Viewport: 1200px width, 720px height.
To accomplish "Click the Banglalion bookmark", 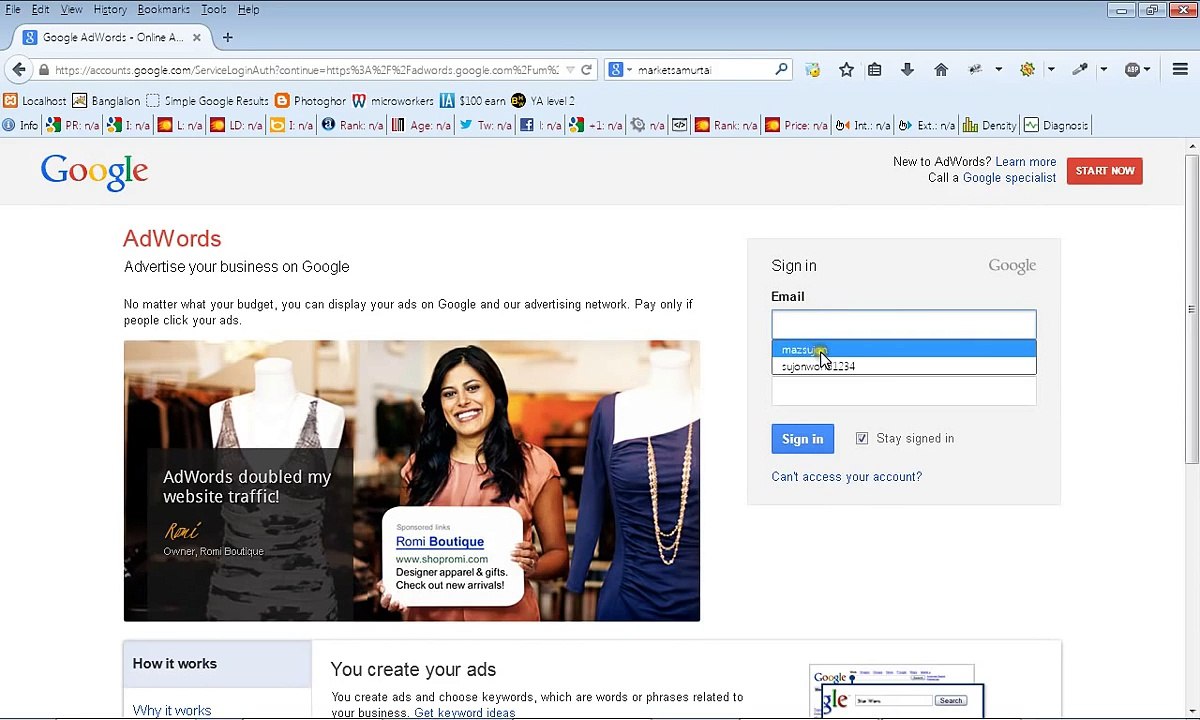I will click(106, 101).
